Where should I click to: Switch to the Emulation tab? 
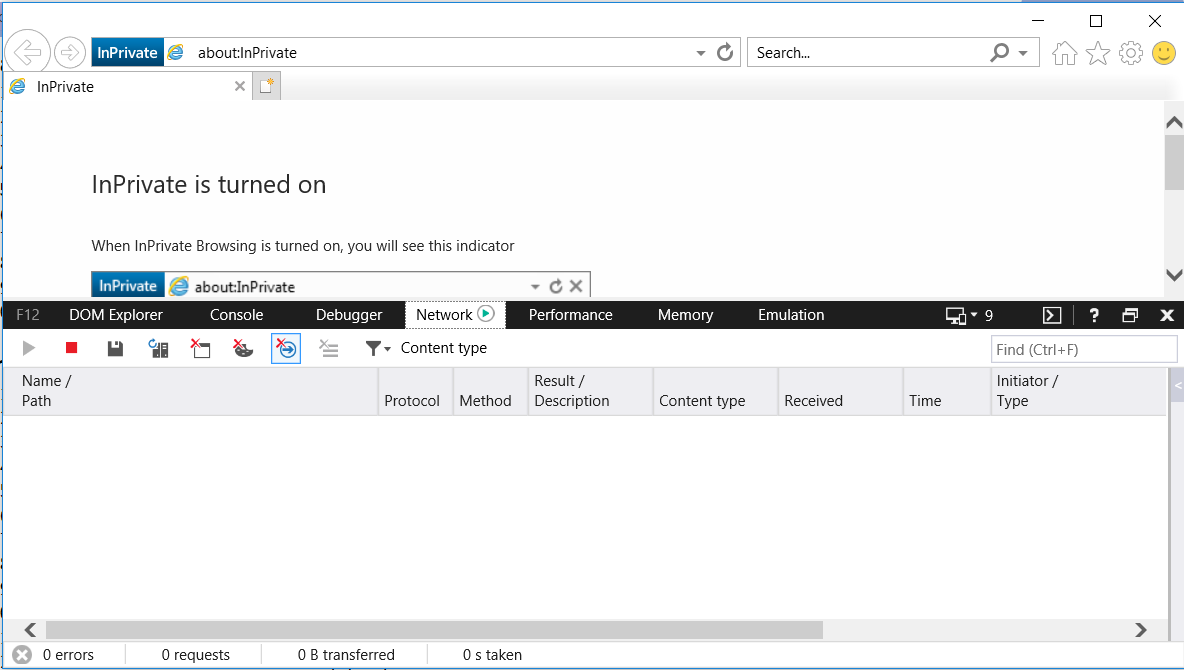tap(791, 315)
